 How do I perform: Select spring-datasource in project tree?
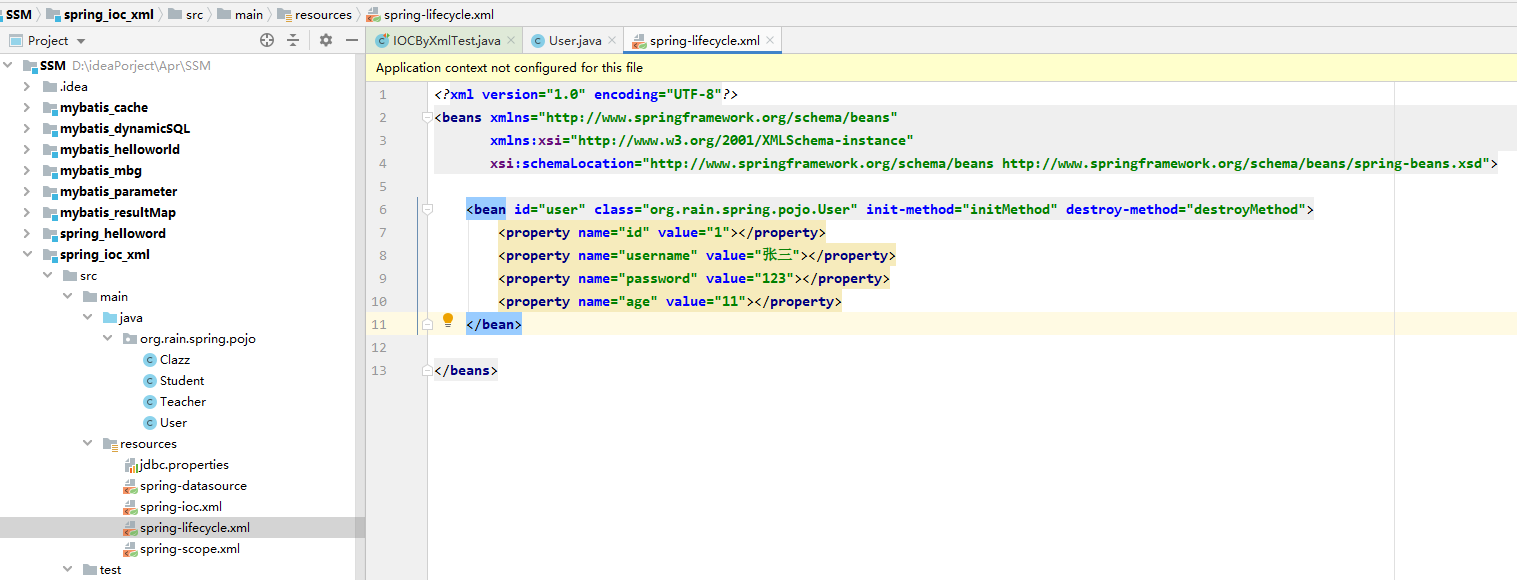[x=193, y=486]
